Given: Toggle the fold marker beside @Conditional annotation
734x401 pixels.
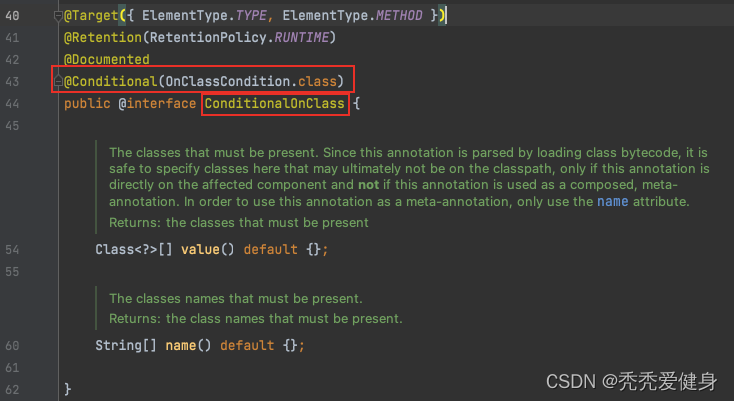Looking at the screenshot, I should [58, 82].
